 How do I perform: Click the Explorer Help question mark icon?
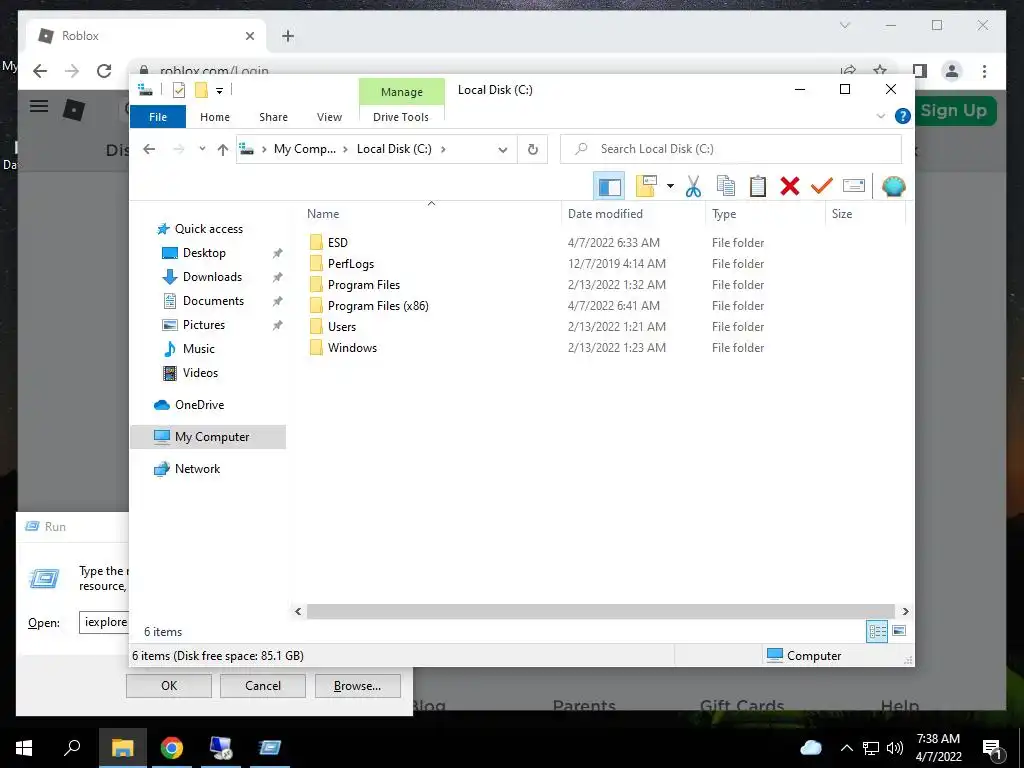(x=903, y=116)
